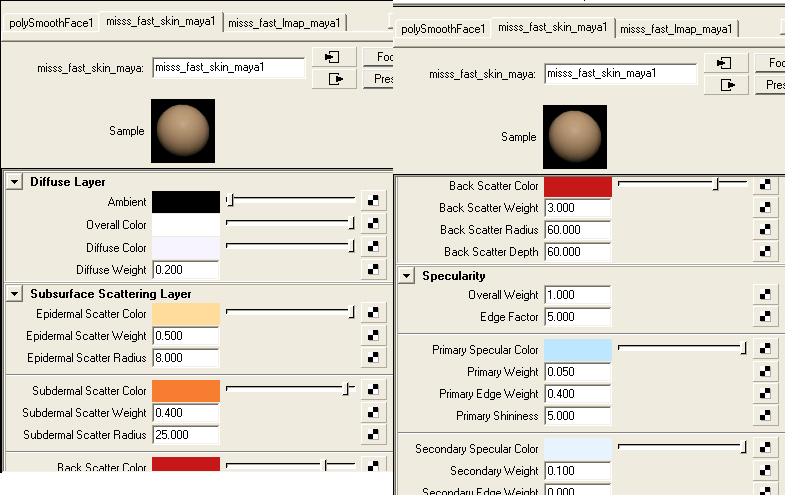Click the map button for Edge Factor
Image resolution: width=785 pixels, height=495 pixels.
(x=765, y=317)
